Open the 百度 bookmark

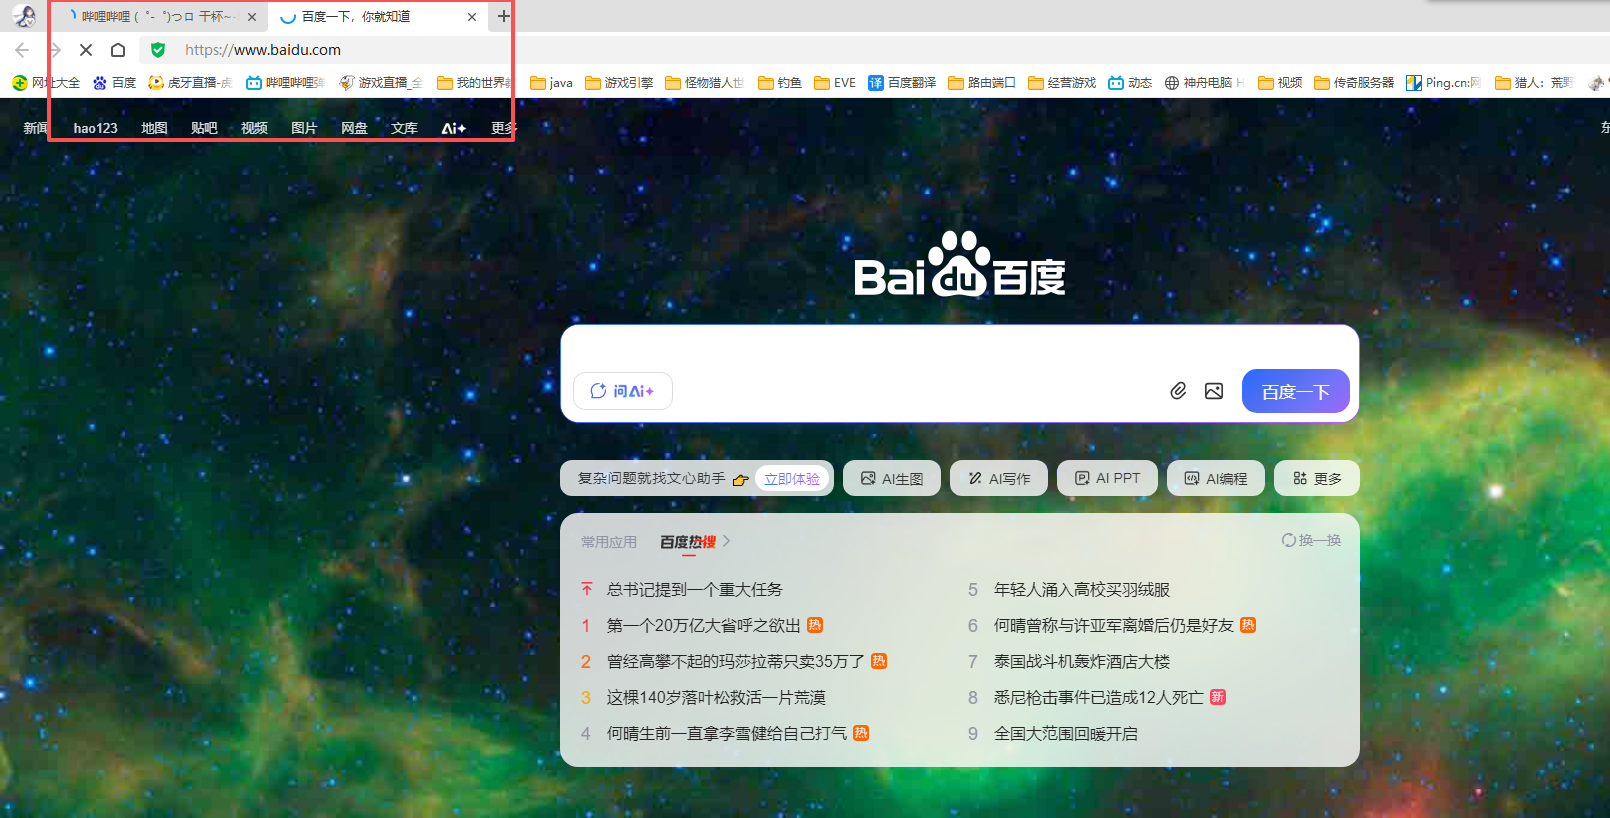coord(114,83)
